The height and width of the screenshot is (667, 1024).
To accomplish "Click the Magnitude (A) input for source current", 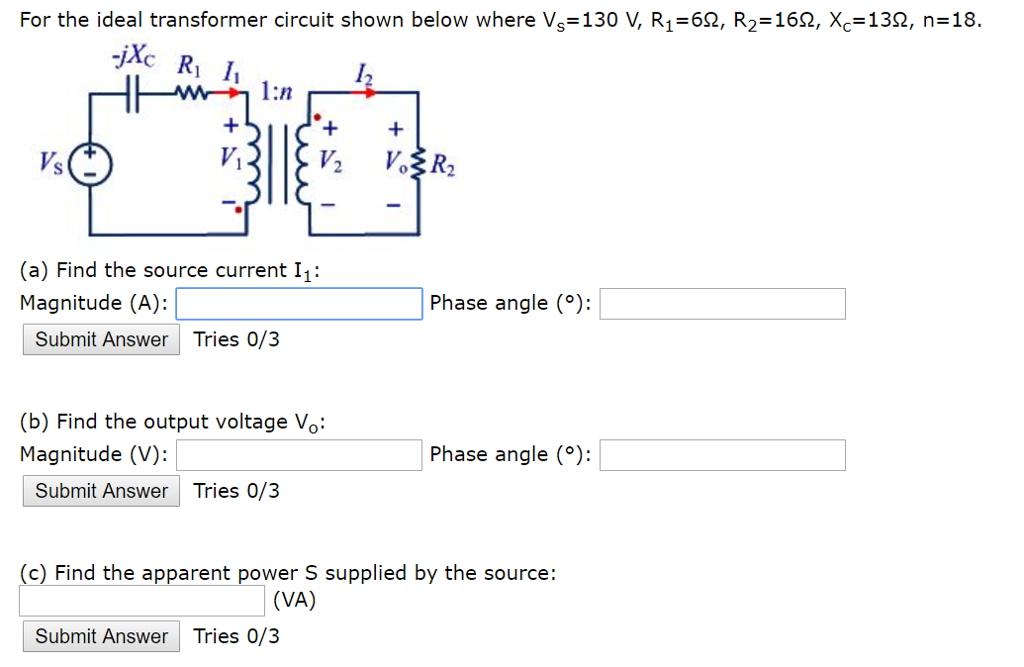I will [x=298, y=303].
